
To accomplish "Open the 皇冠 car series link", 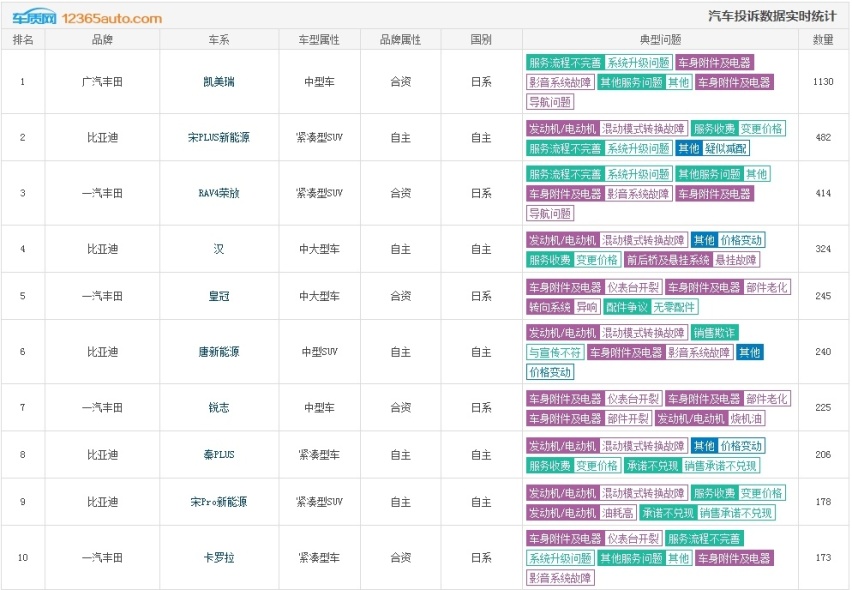I will [x=218, y=296].
